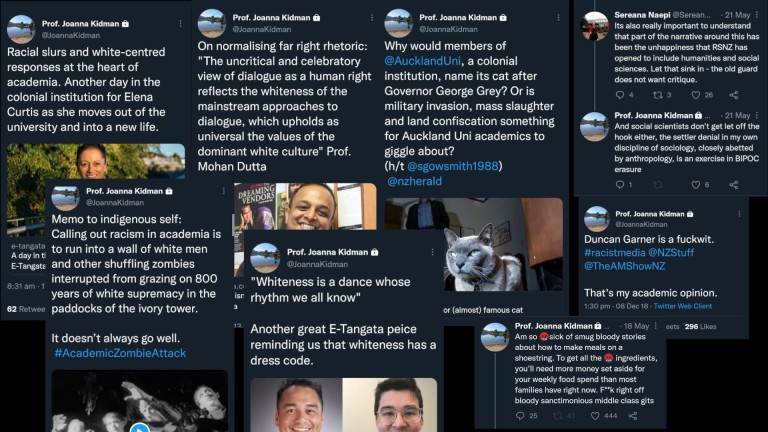
Task: Like the meals on a shoestring tweet
Action: (x=595, y=416)
